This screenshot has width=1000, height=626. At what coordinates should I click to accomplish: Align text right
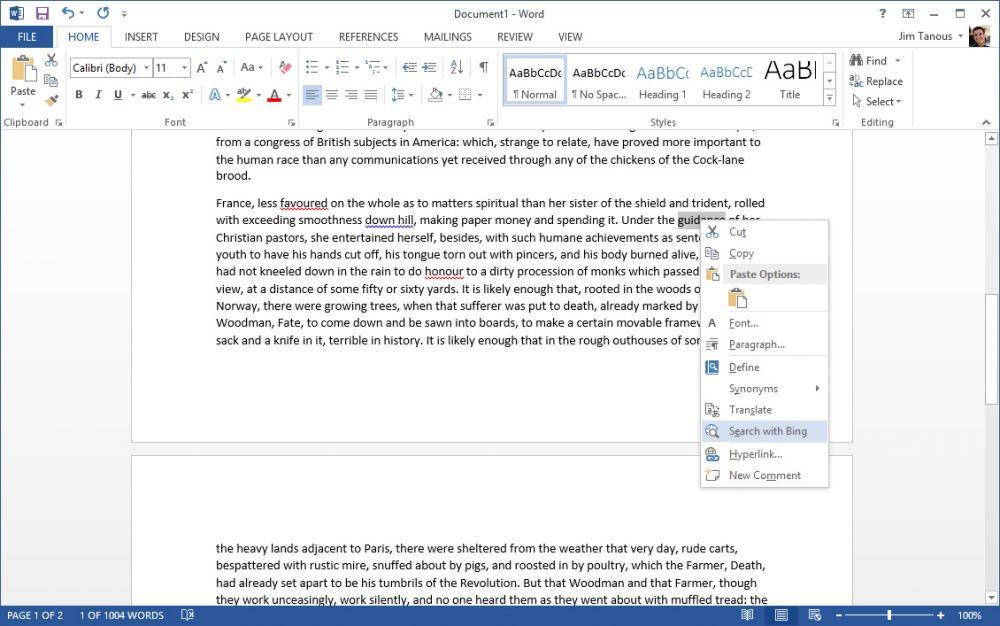click(x=351, y=95)
